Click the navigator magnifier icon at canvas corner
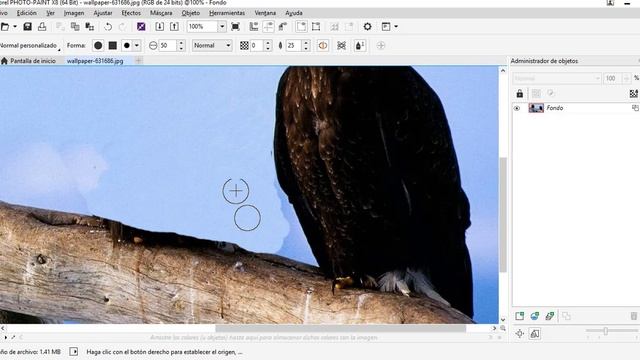Image resolution: width=640 pixels, height=360 pixels. pos(503,328)
